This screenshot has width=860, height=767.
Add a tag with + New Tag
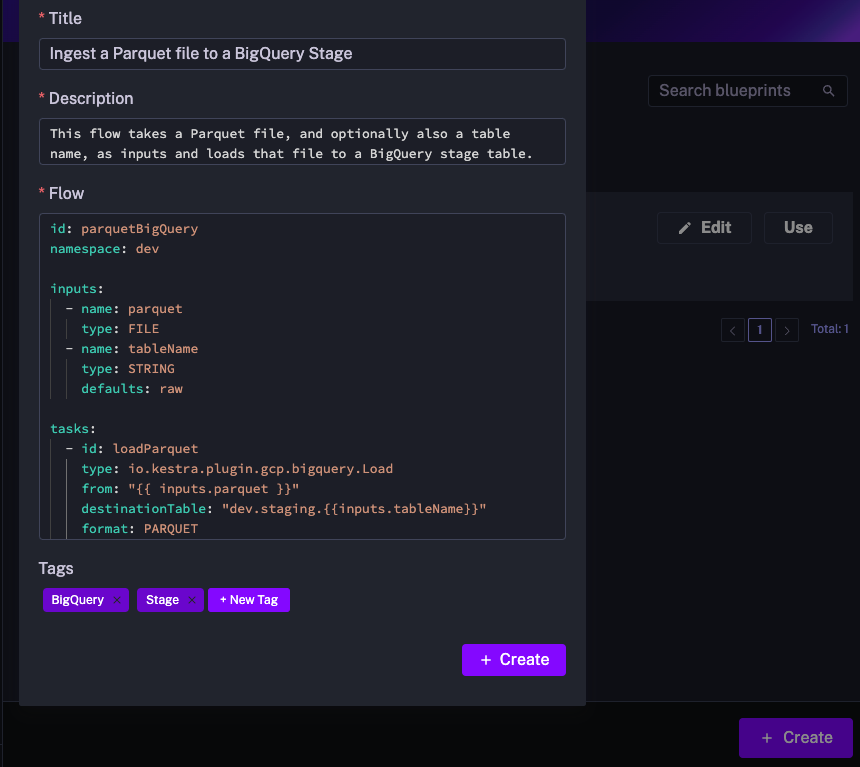[249, 600]
